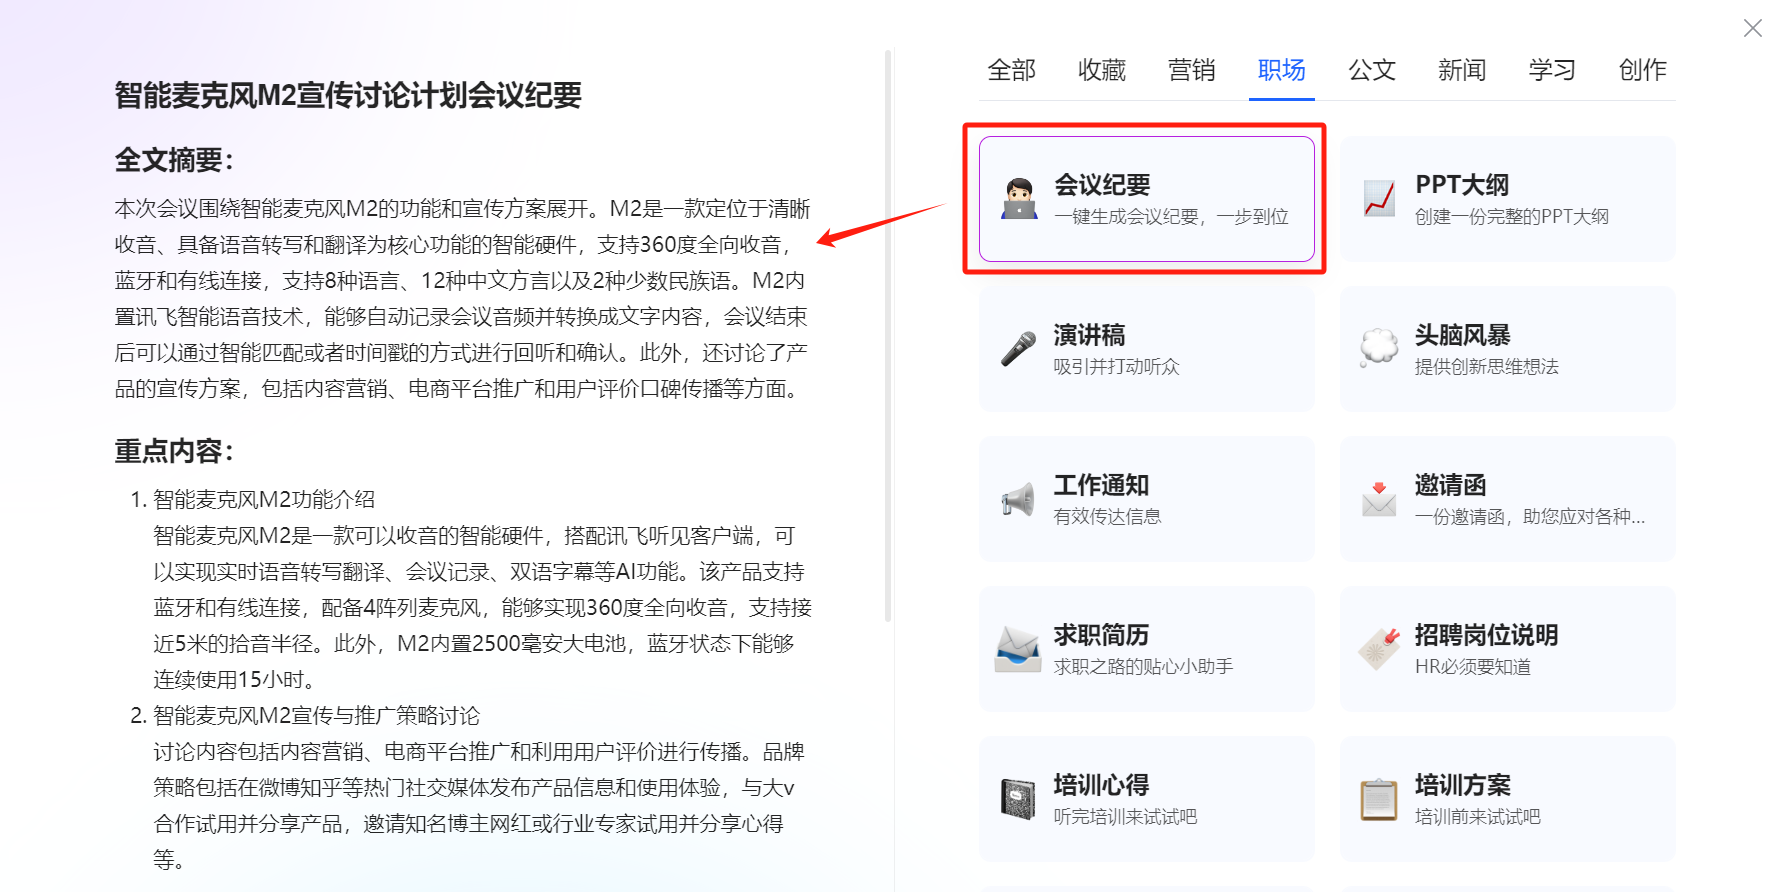Pick the 头脑风暴 template card

1508,349
